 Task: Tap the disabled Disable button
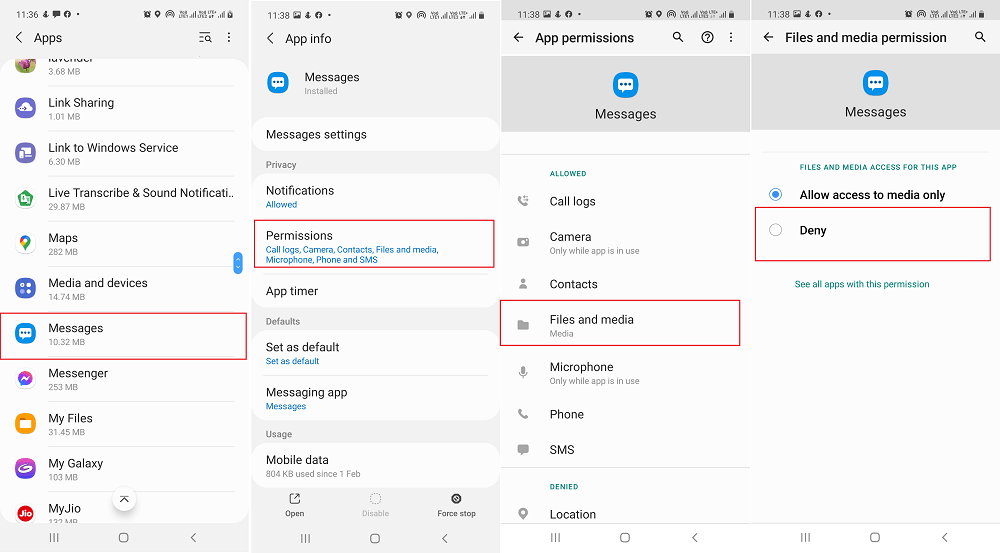[x=375, y=504]
